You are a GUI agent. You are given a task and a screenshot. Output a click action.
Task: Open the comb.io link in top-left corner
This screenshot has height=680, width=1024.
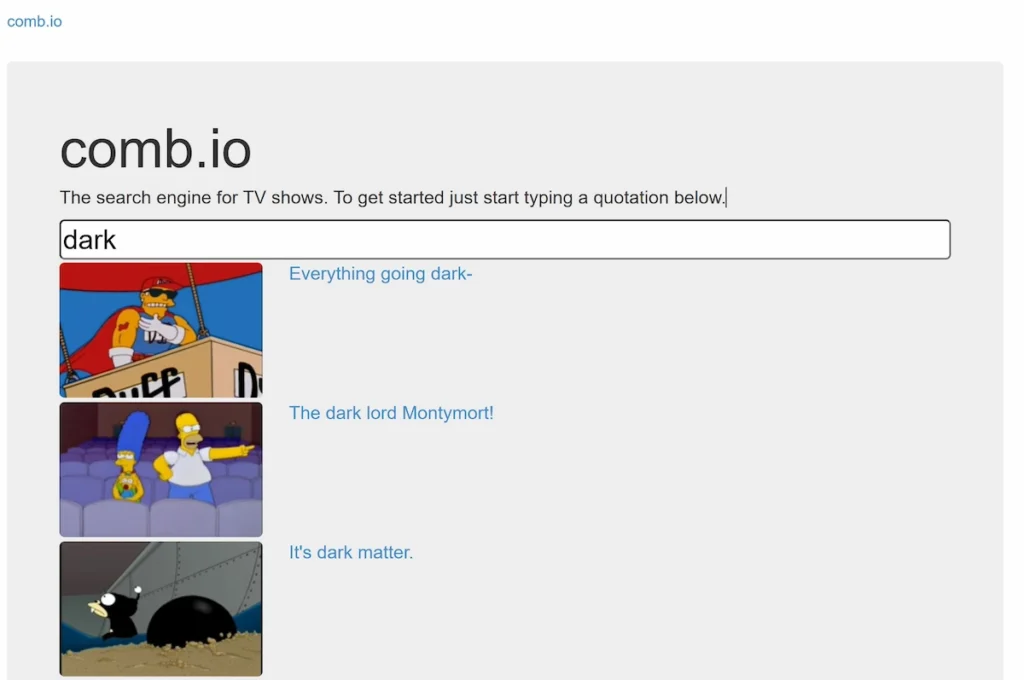click(x=35, y=22)
